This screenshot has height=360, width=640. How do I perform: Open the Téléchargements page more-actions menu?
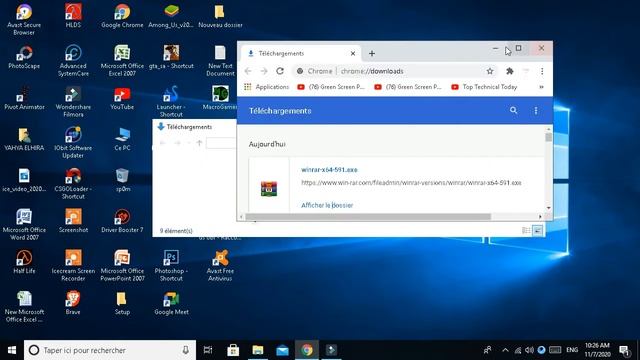tap(536, 111)
